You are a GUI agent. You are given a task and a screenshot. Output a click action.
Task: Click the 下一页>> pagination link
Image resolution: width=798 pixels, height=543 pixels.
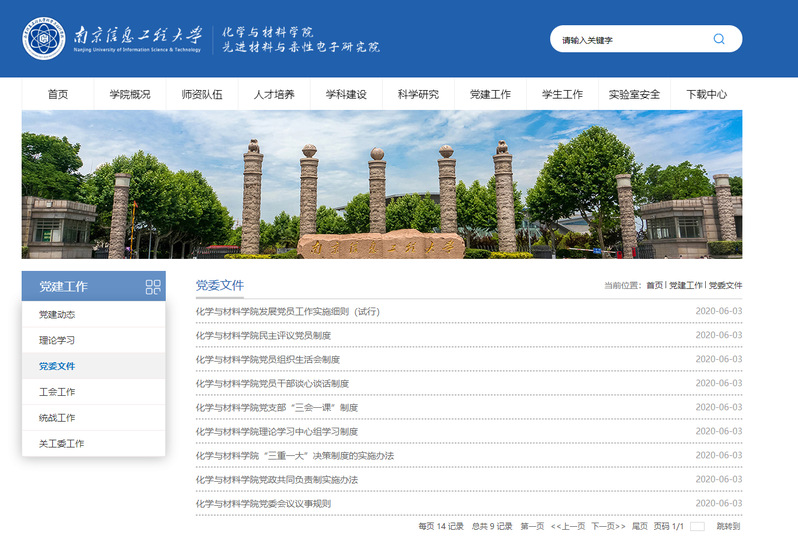(608, 526)
